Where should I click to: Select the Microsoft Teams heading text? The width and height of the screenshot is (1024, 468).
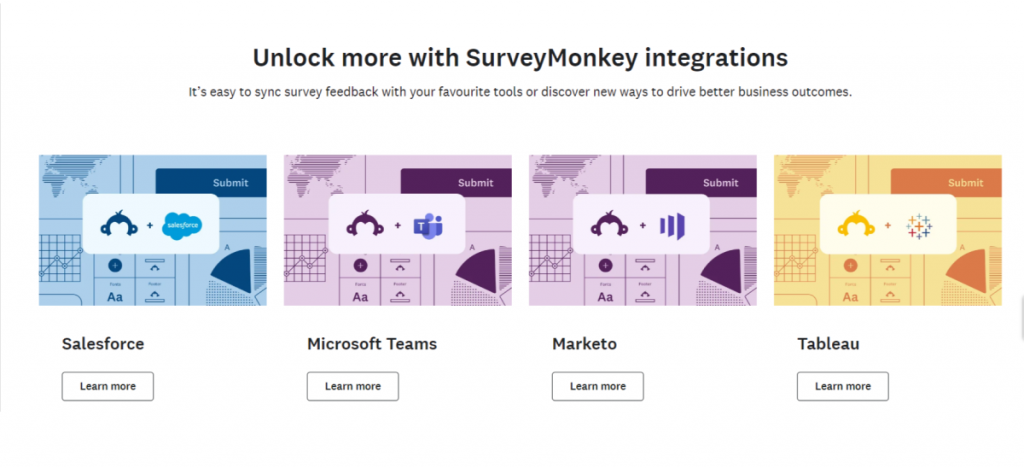tap(372, 344)
